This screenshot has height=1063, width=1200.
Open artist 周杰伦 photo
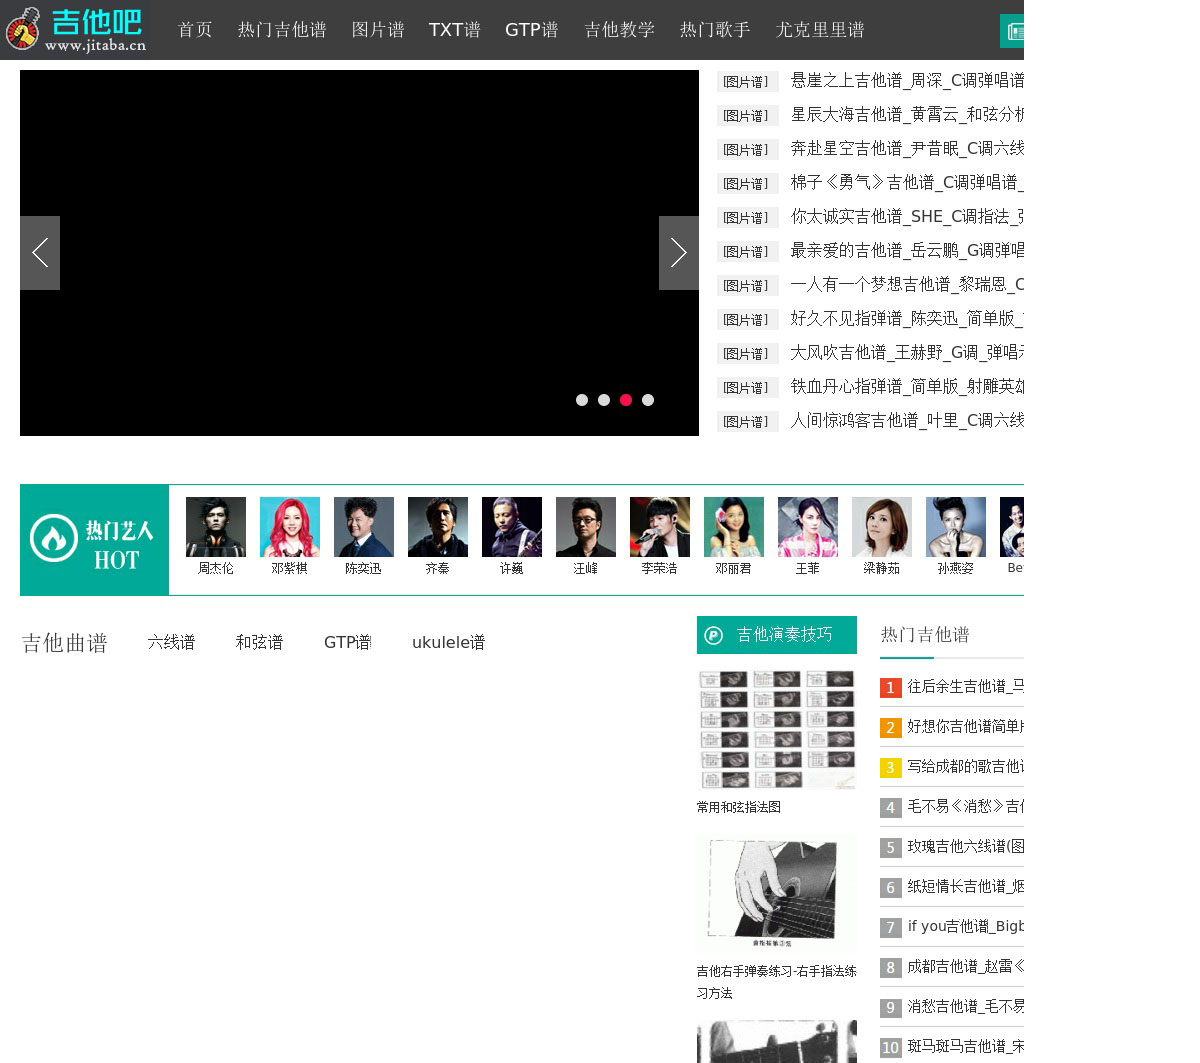[x=216, y=527]
